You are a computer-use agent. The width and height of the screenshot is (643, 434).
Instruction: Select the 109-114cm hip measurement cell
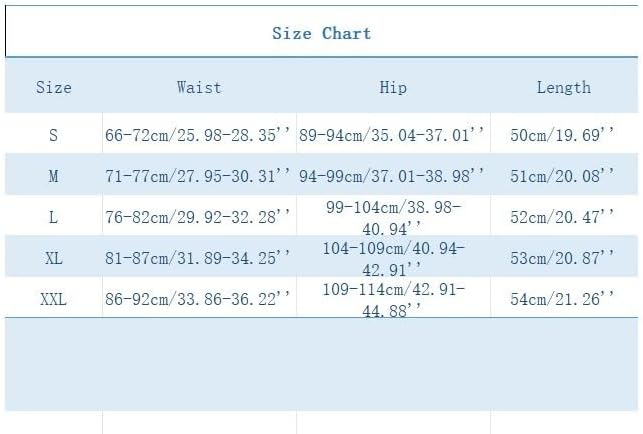pyautogui.click(x=393, y=298)
